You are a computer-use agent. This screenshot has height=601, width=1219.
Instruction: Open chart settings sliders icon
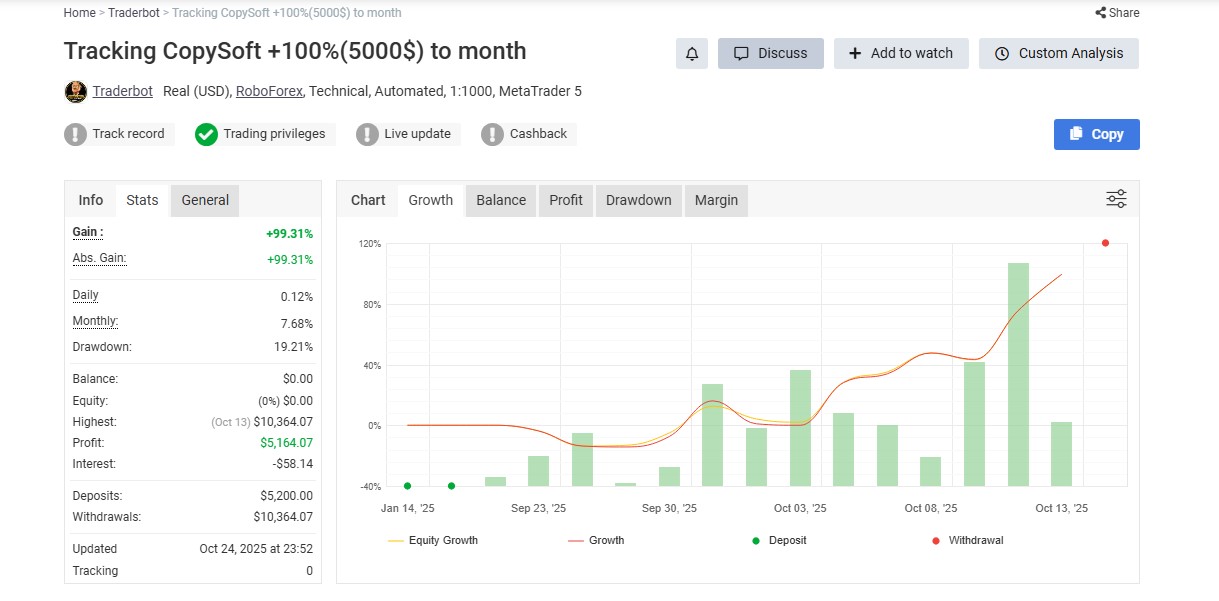coord(1116,199)
